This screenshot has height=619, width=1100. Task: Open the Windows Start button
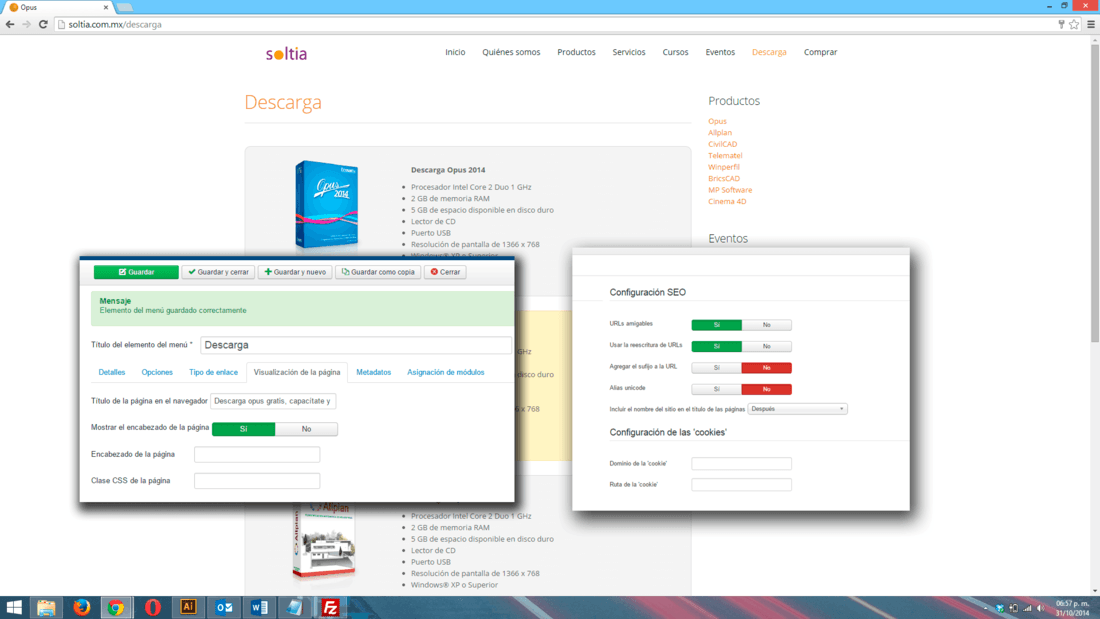tap(14, 608)
